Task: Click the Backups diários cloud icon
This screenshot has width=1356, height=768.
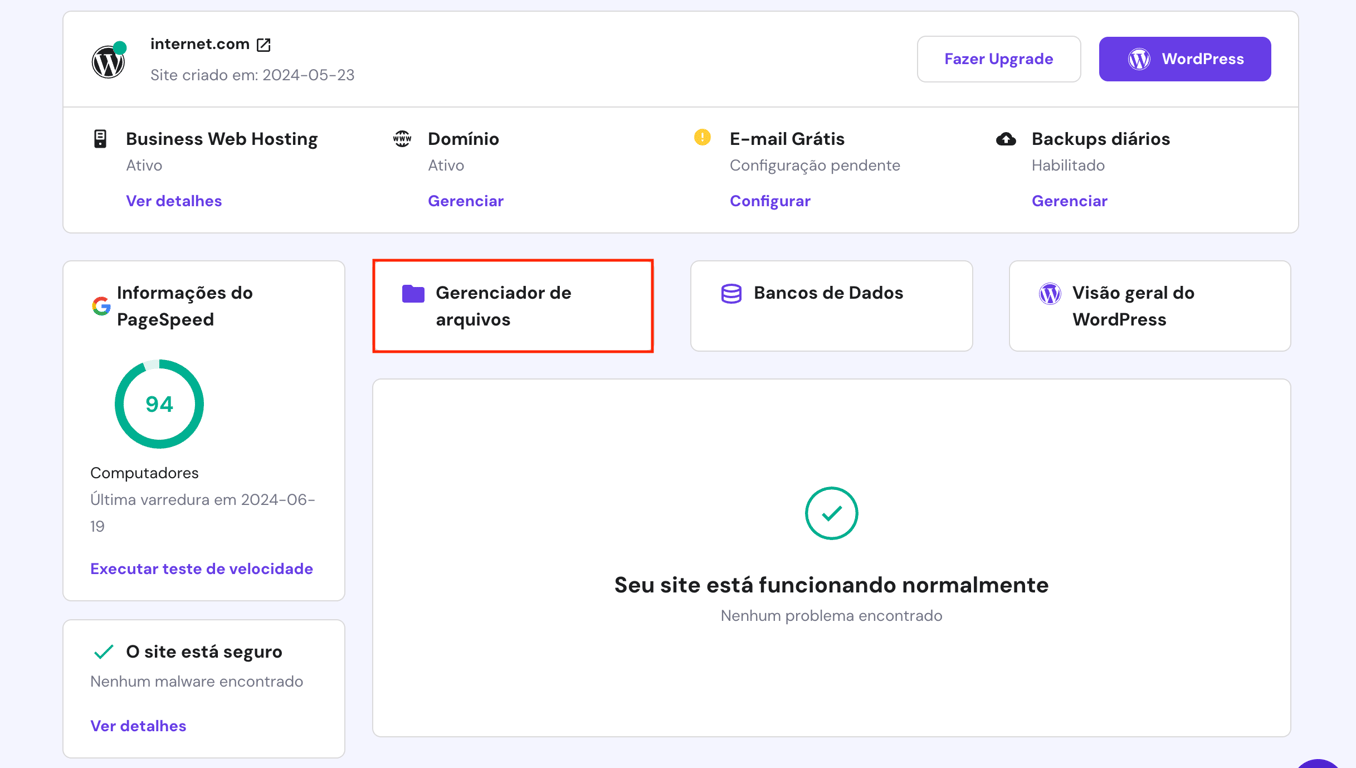Action: 1005,138
